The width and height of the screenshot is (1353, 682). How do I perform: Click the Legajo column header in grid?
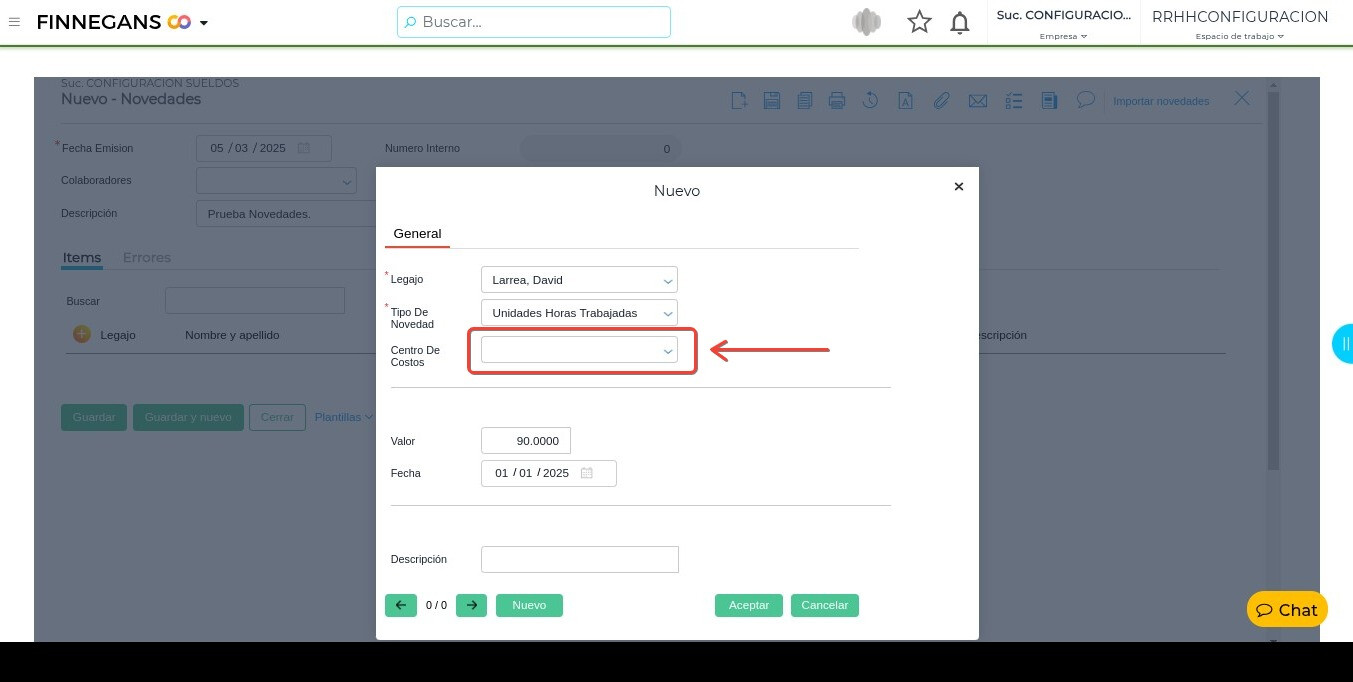pos(118,335)
